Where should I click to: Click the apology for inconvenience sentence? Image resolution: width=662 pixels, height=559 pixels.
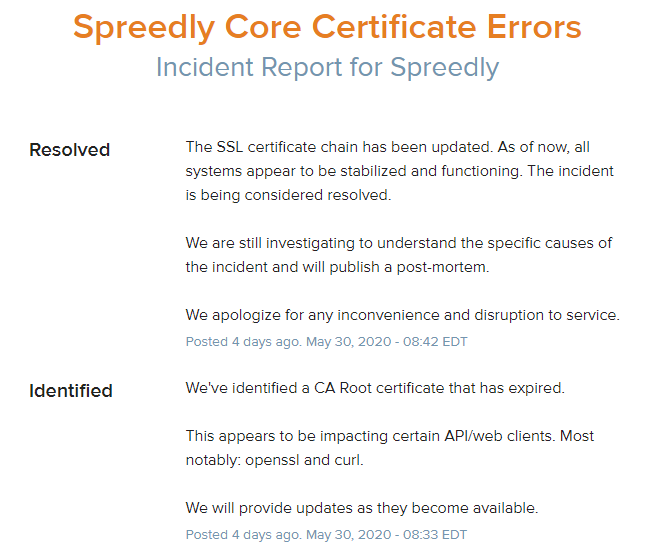[402, 315]
